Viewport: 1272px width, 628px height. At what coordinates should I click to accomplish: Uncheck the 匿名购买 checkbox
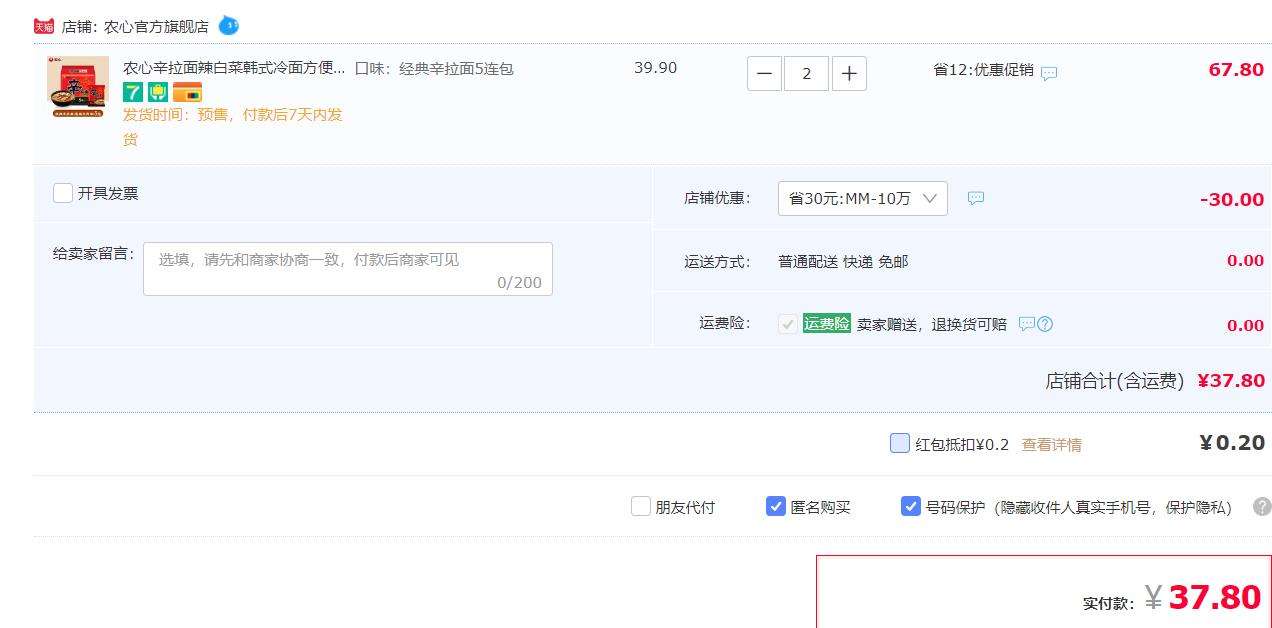(776, 507)
